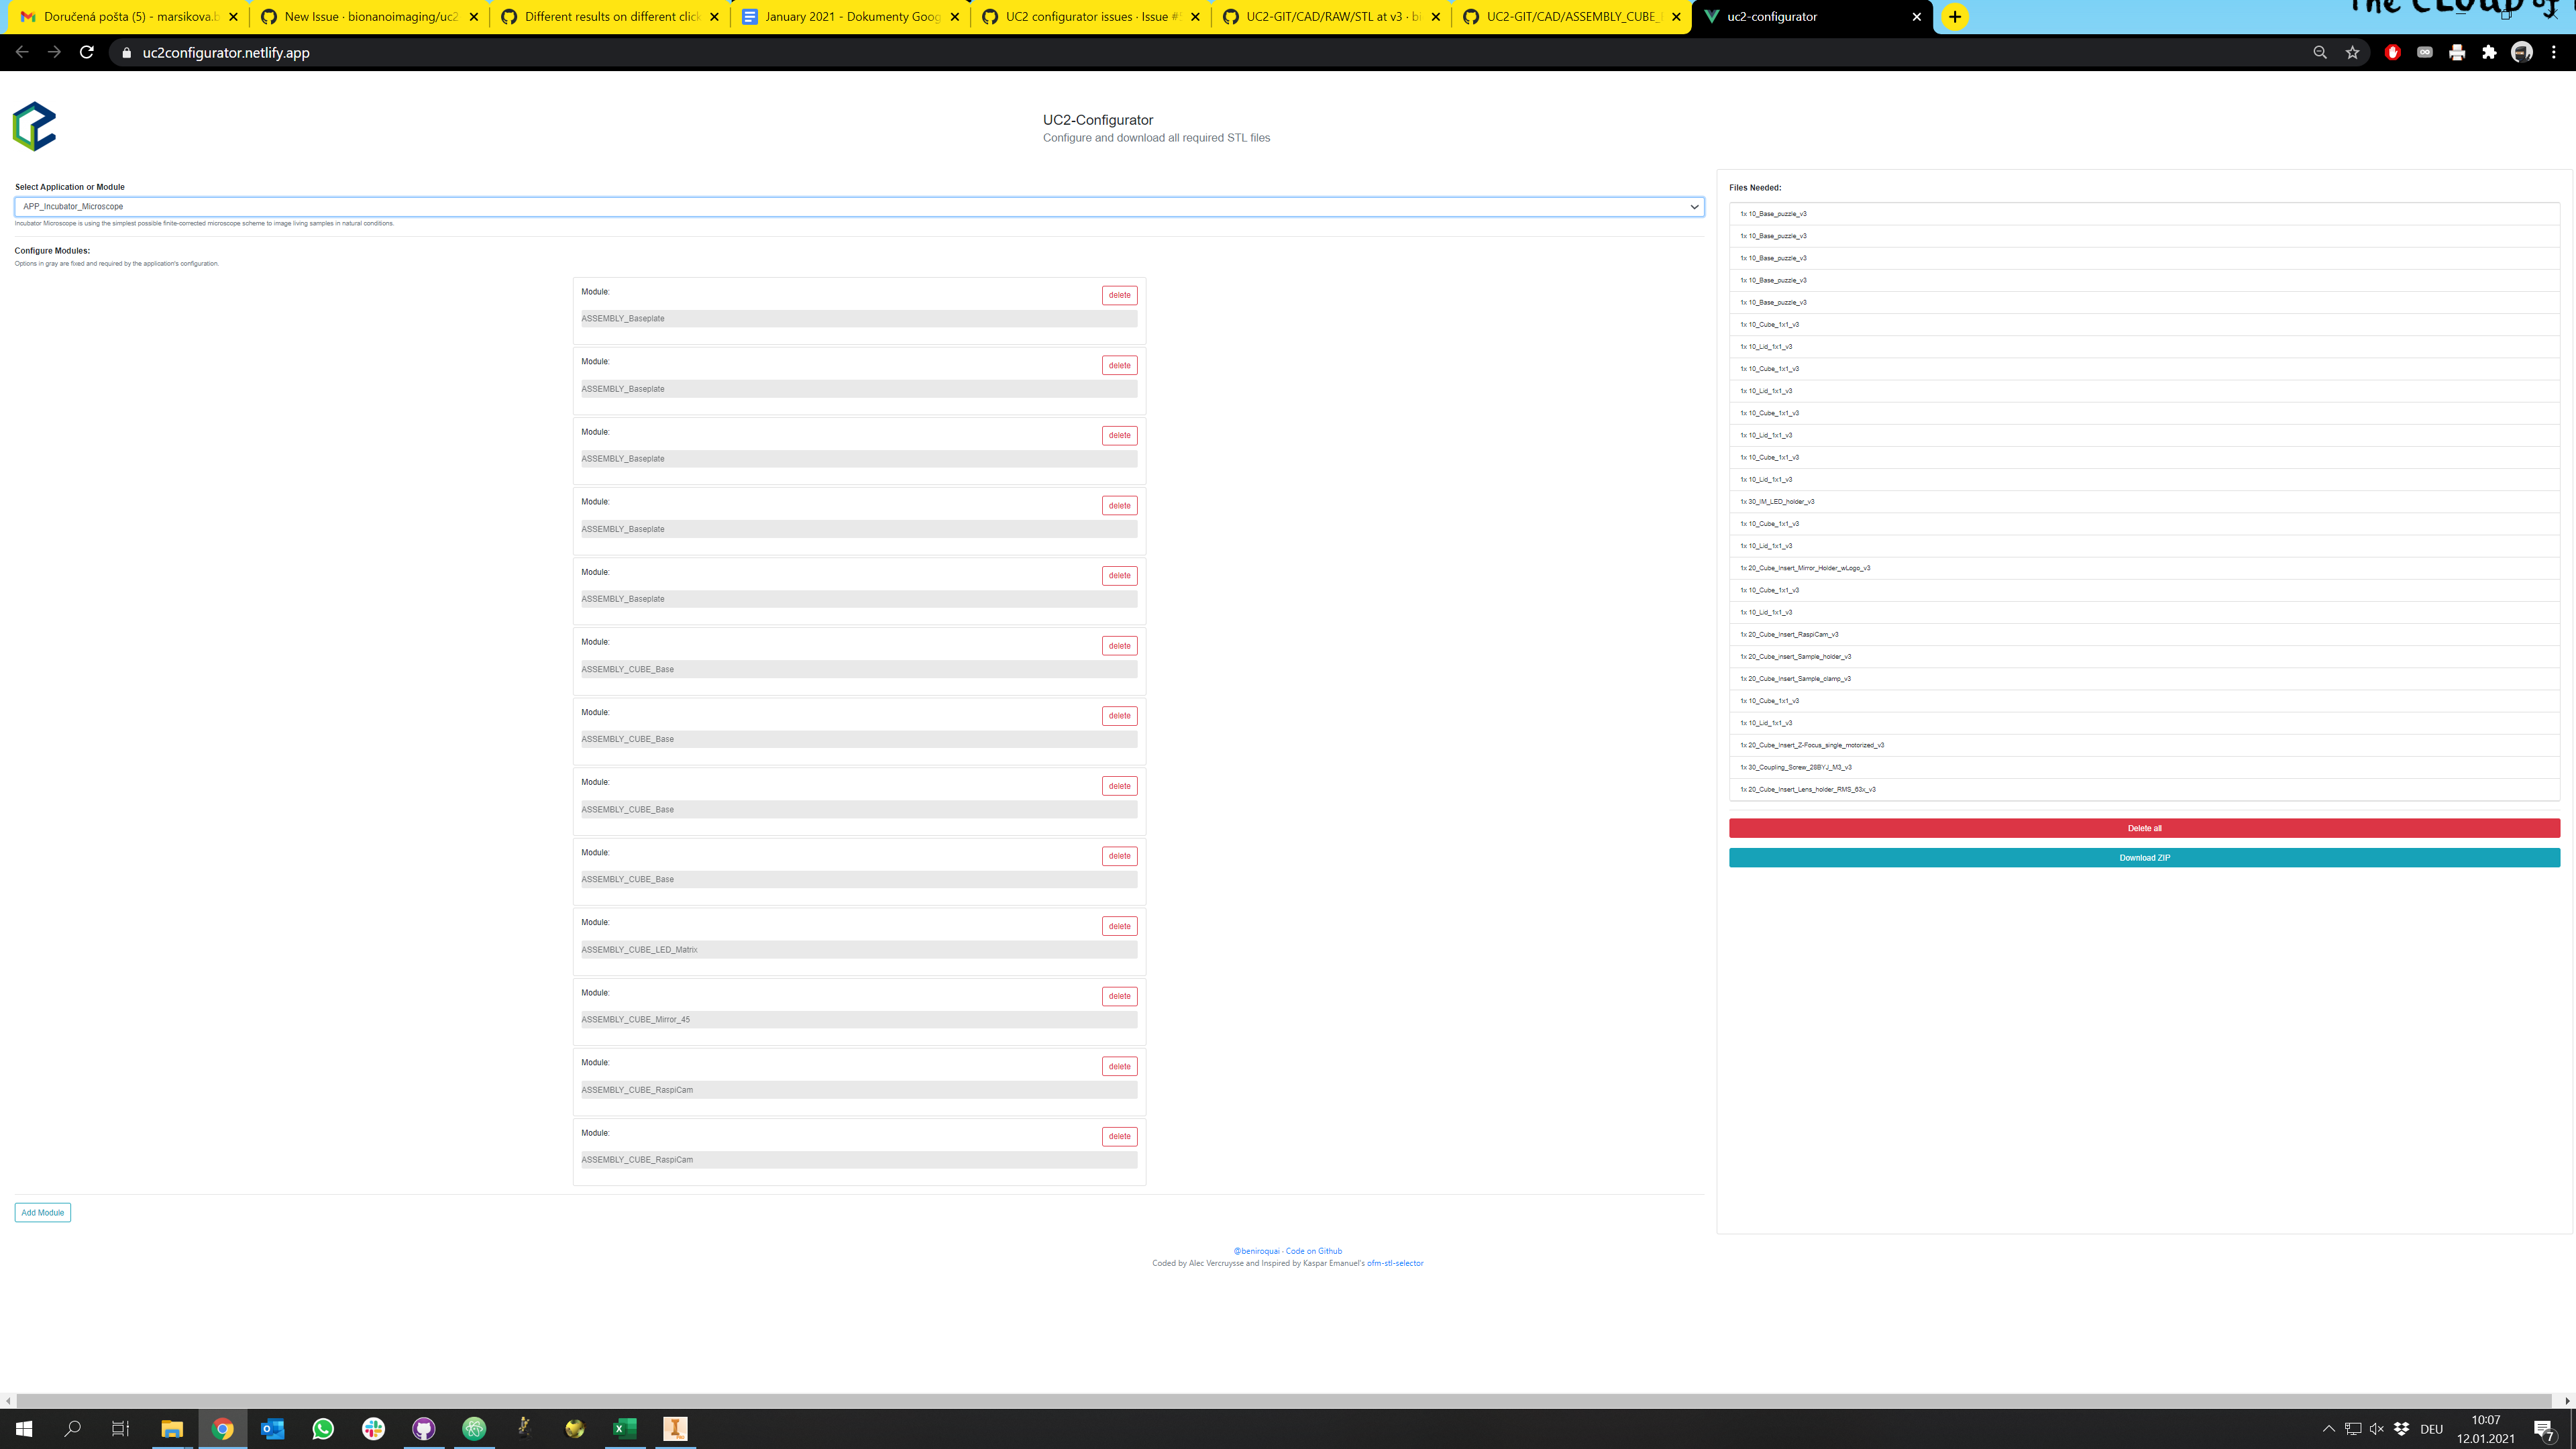
Task: Click the red Delete all button
Action: [2144, 828]
